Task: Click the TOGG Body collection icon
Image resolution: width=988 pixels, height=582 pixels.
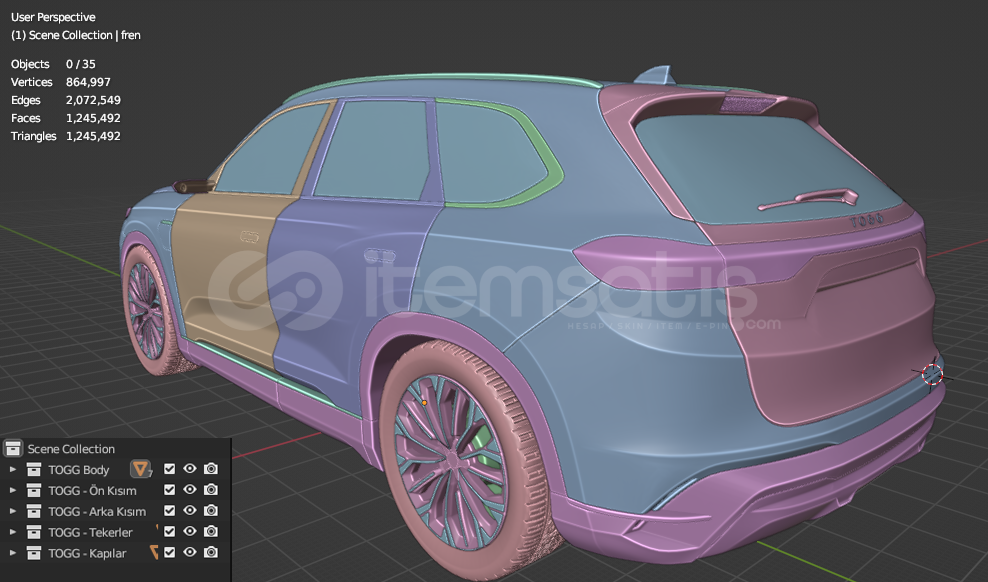Action: (x=33, y=470)
